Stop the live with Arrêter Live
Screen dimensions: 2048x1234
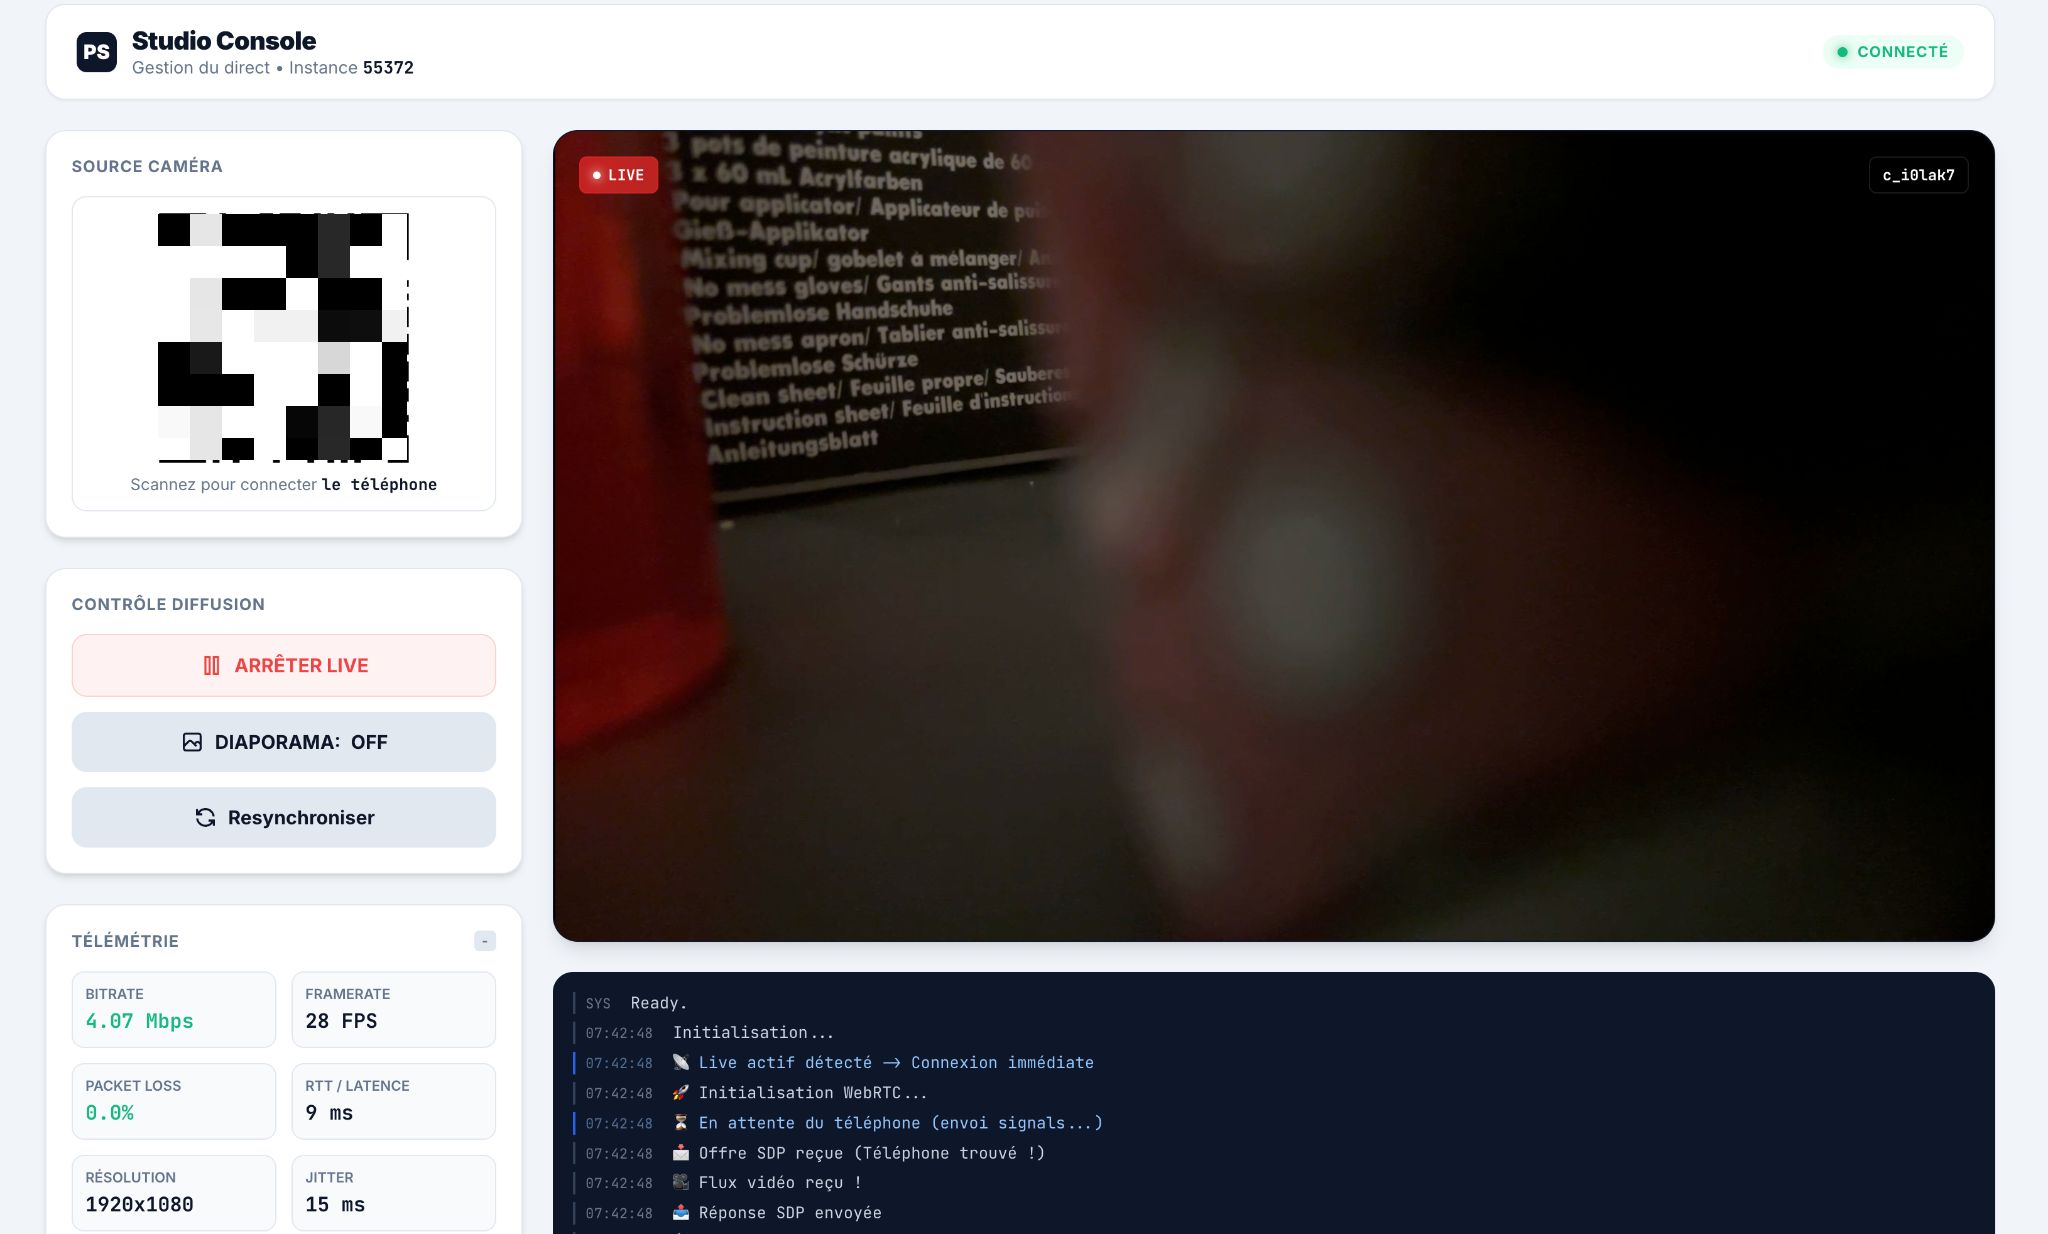tap(283, 666)
